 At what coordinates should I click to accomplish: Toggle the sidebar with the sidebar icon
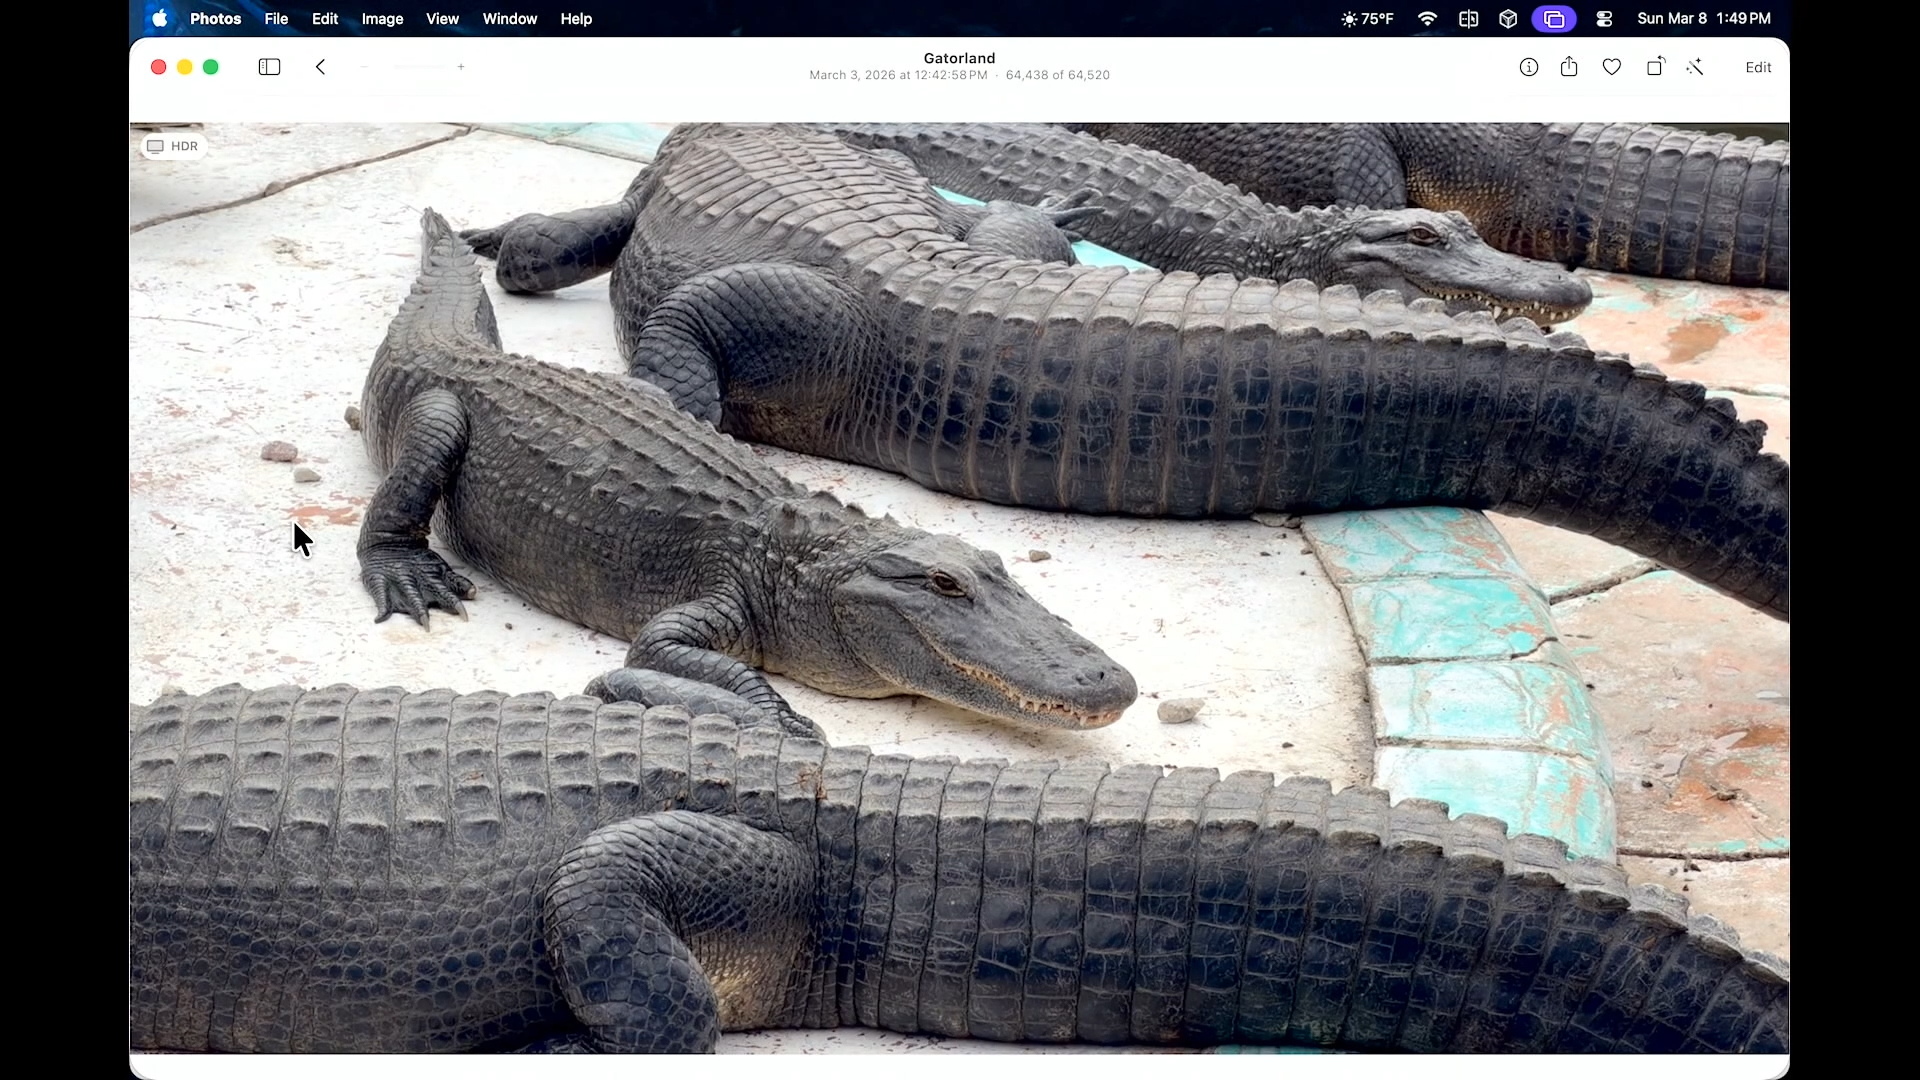coord(268,67)
